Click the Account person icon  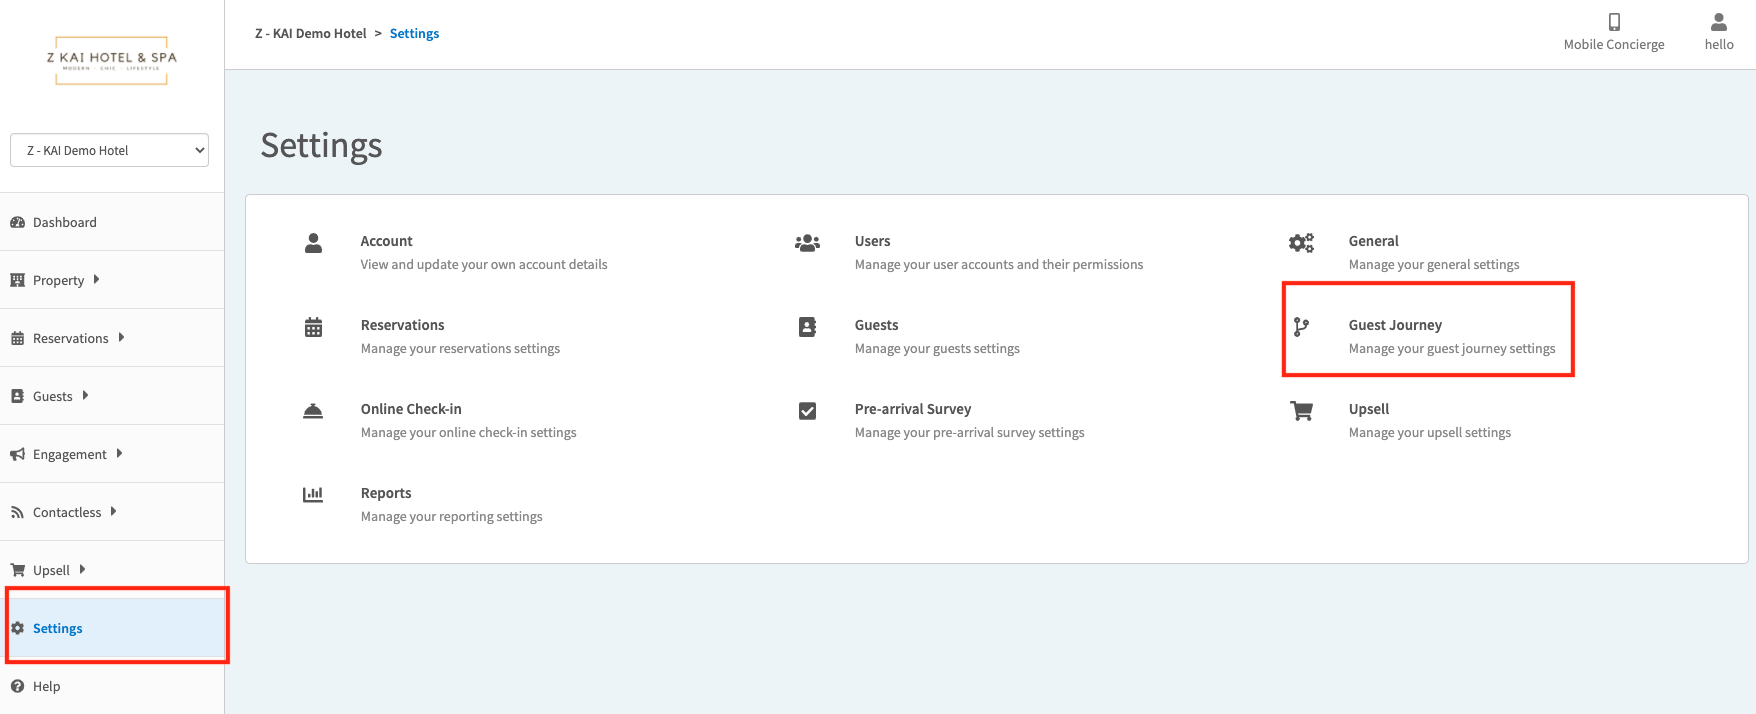(x=313, y=243)
